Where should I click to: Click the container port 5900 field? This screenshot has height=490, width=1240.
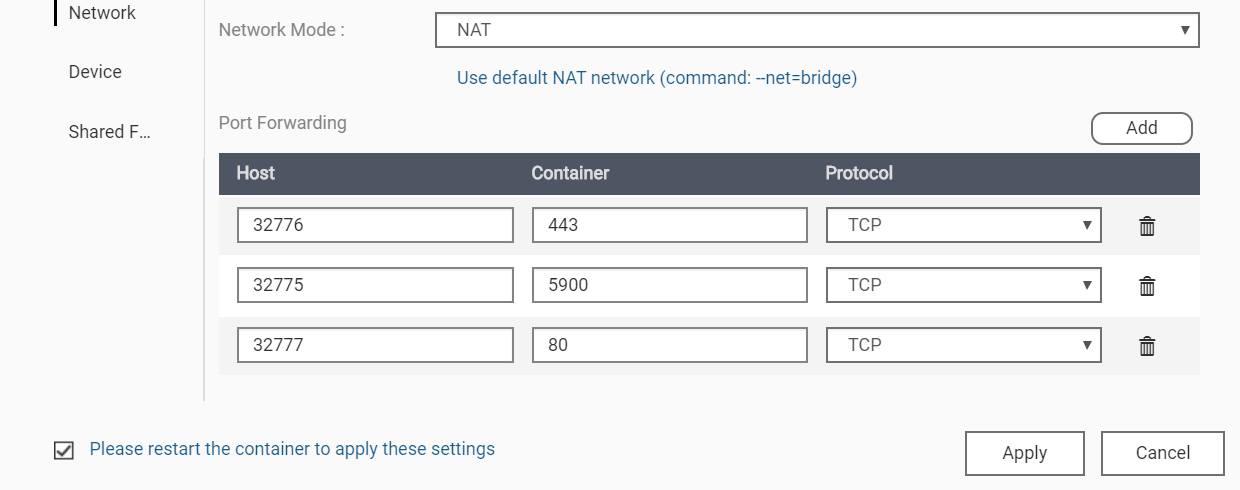tap(669, 285)
